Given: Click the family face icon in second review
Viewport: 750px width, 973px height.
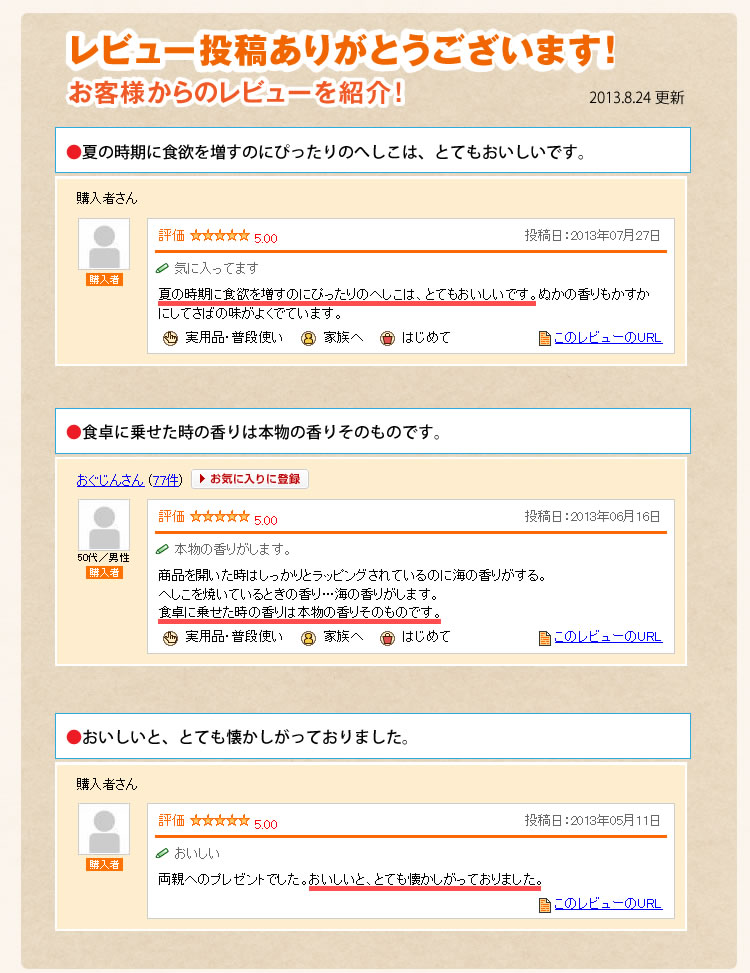Looking at the screenshot, I should pyautogui.click(x=308, y=638).
